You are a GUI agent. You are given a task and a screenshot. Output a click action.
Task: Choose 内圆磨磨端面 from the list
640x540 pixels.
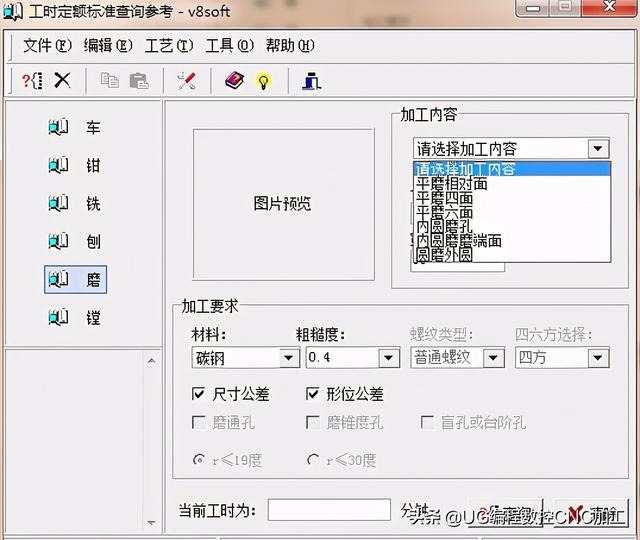[512, 241]
